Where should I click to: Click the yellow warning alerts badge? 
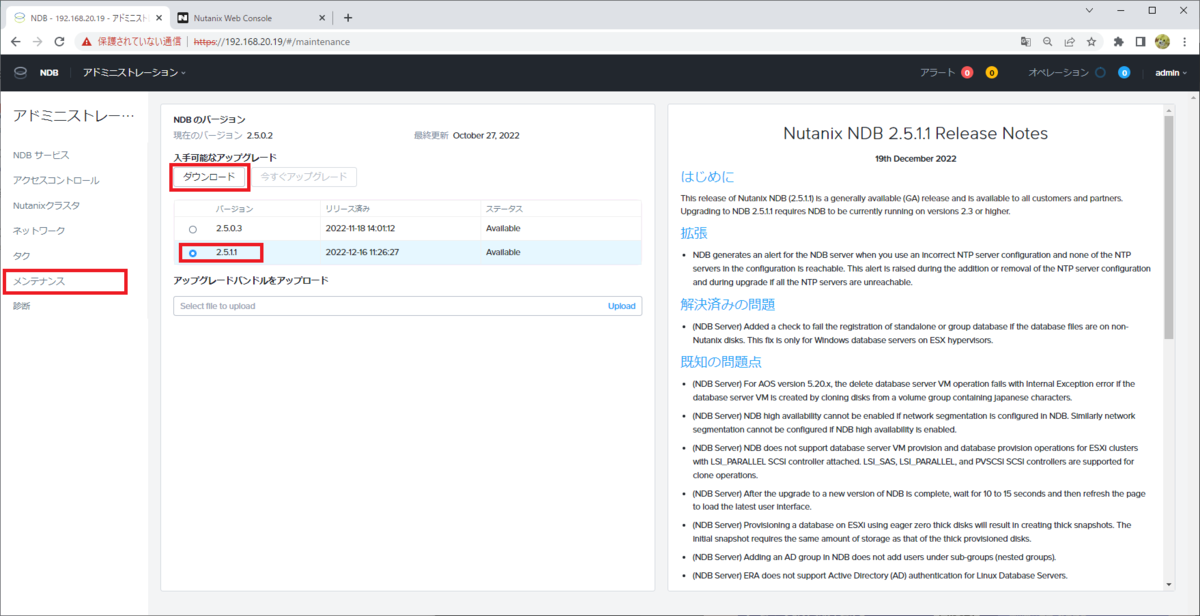pyautogui.click(x=991, y=73)
